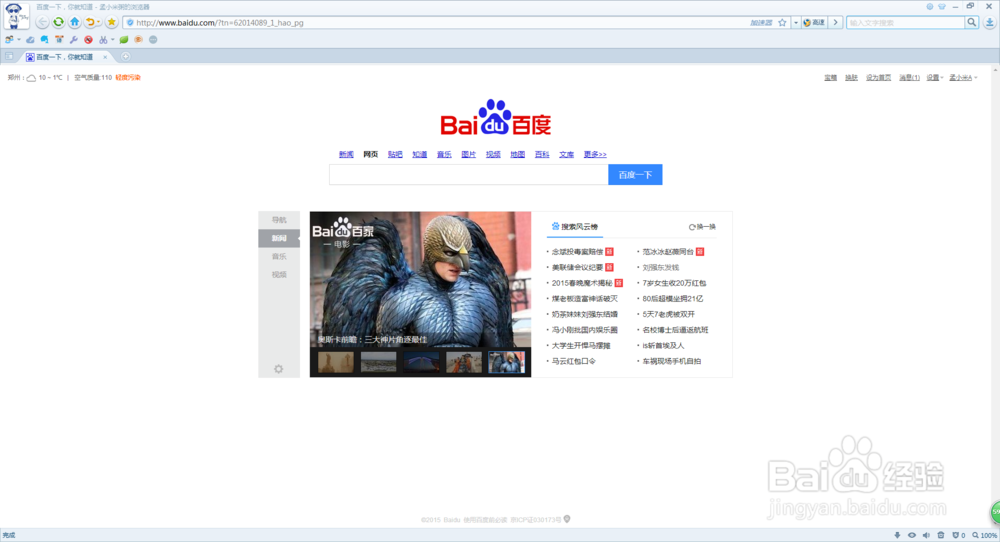Open hot search 2015春晚魔术揭秘
The width and height of the screenshot is (1000, 542).
point(582,283)
